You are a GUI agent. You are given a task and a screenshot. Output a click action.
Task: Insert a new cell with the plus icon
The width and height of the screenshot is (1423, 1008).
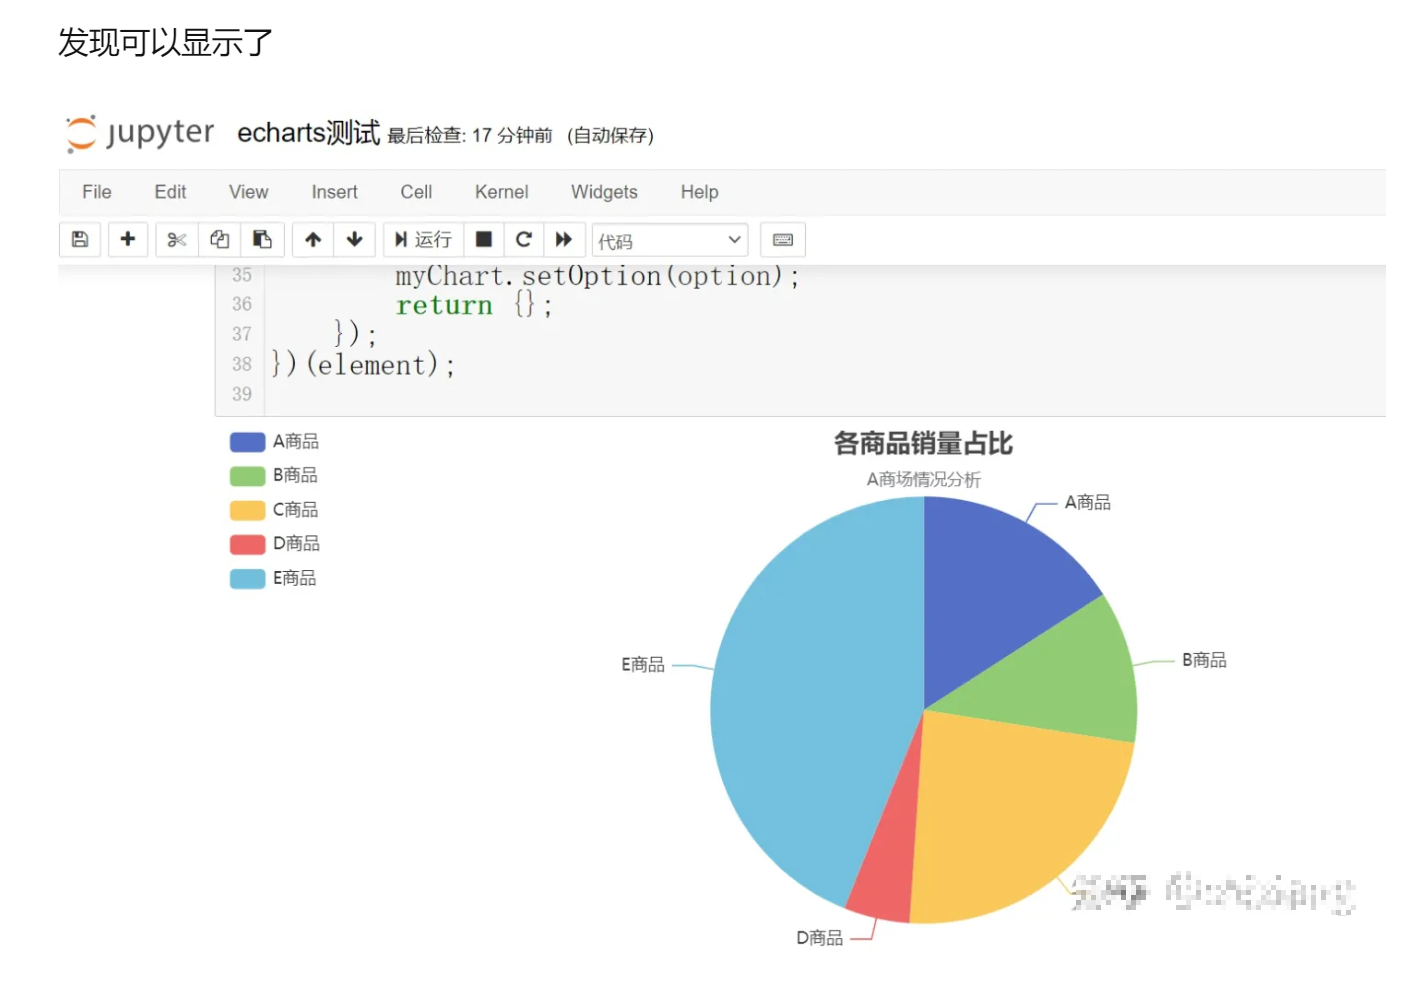(128, 239)
